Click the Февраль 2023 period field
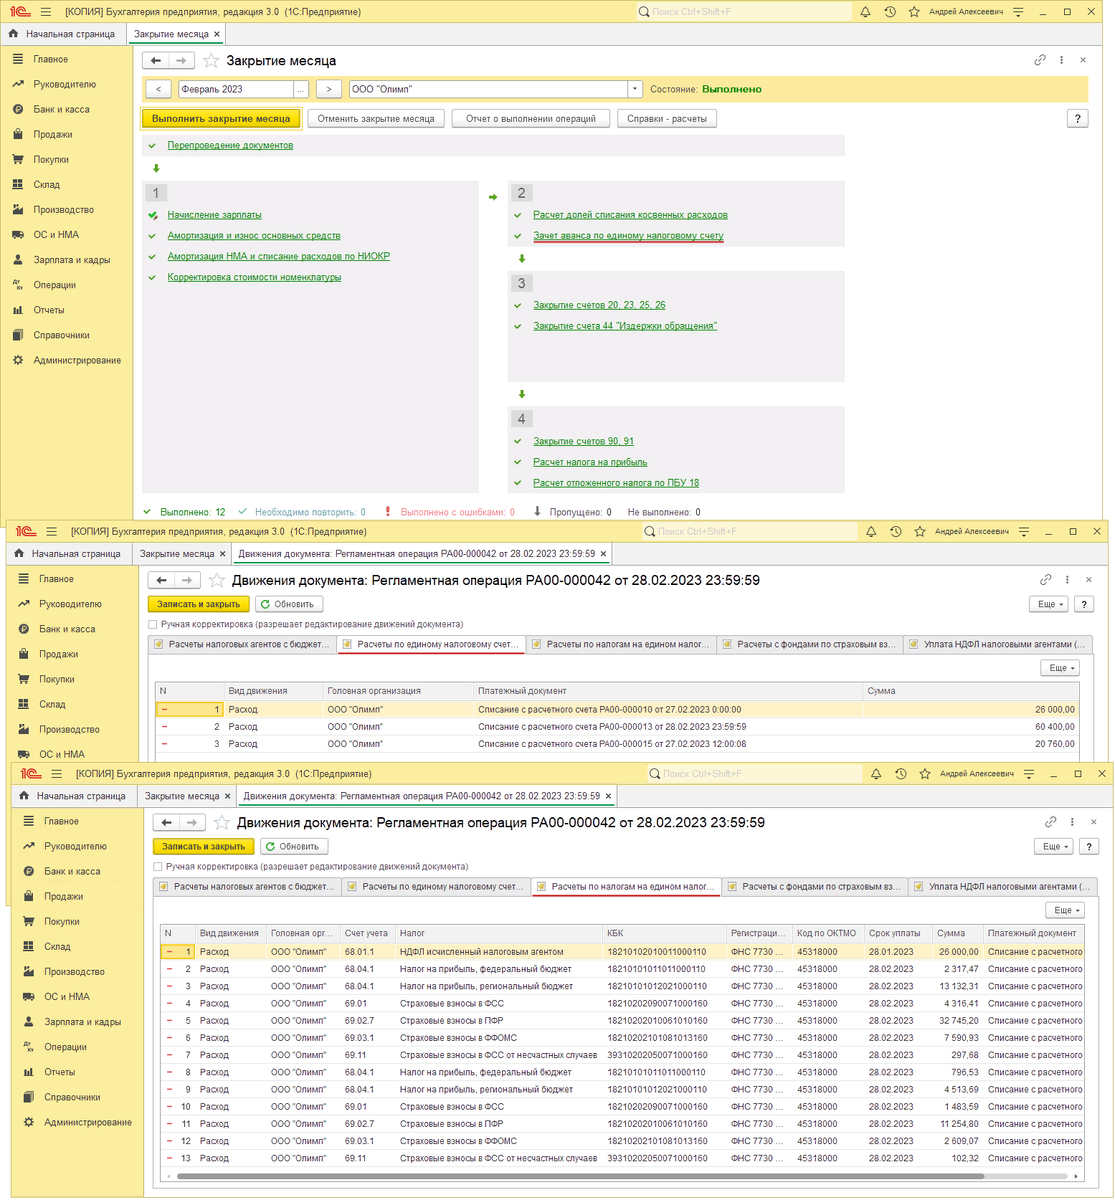The width and height of the screenshot is (1115, 1200). 236,89
